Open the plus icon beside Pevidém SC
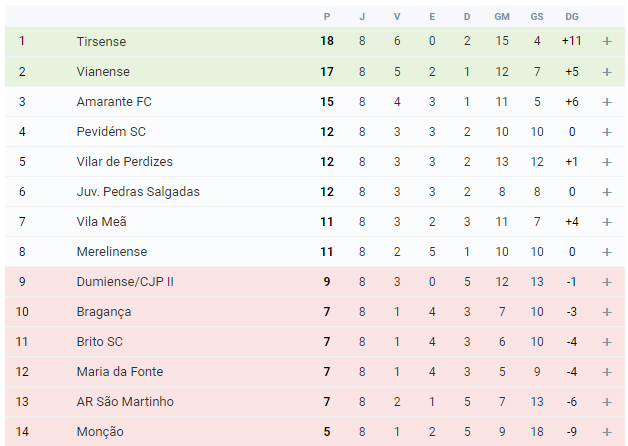Image resolution: width=628 pixels, height=446 pixels. pos(607,132)
